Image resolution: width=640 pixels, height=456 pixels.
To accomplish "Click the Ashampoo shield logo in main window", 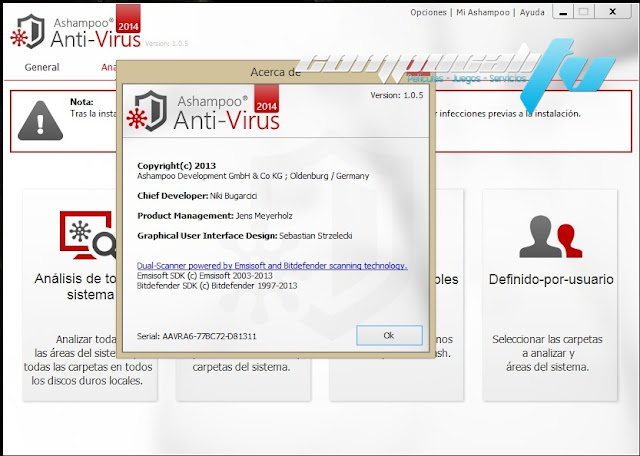I will (x=28, y=32).
